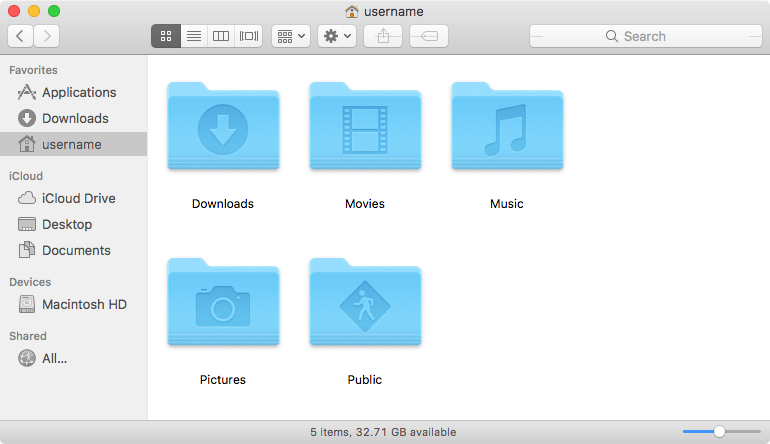Open the Action gear dropdown menu

click(337, 36)
